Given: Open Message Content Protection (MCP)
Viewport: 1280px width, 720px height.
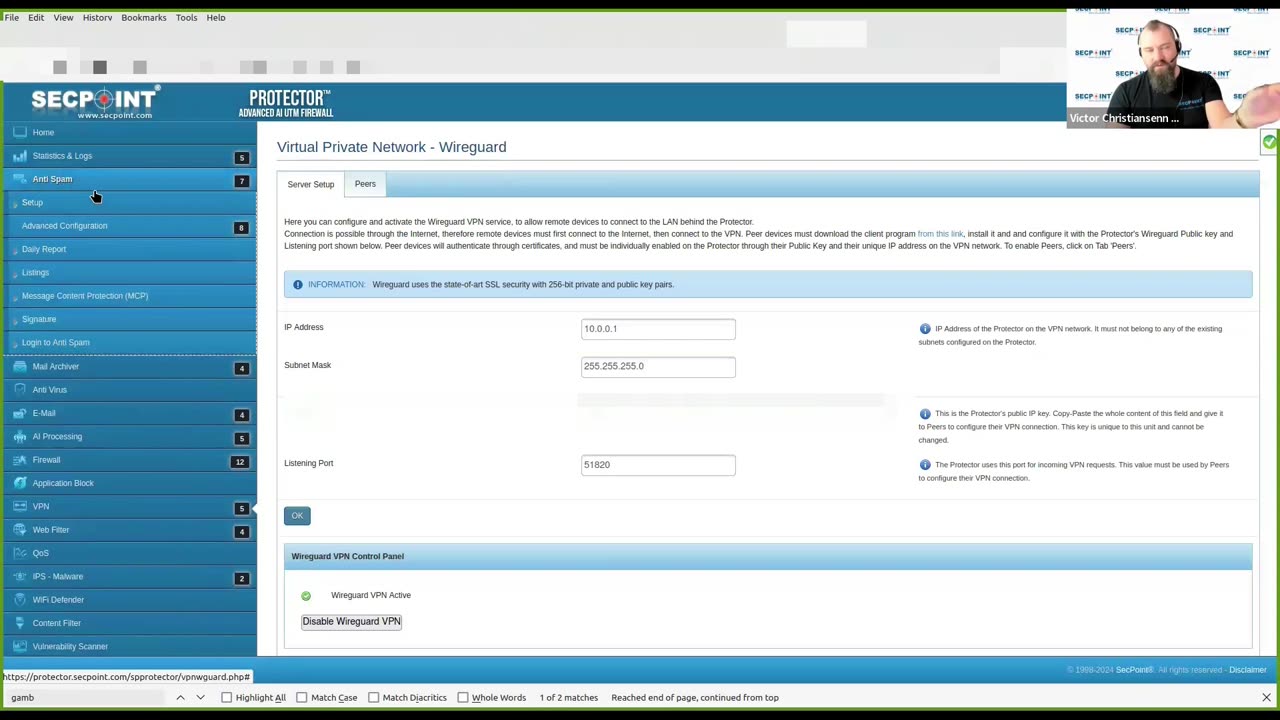Looking at the screenshot, I should pos(85,296).
